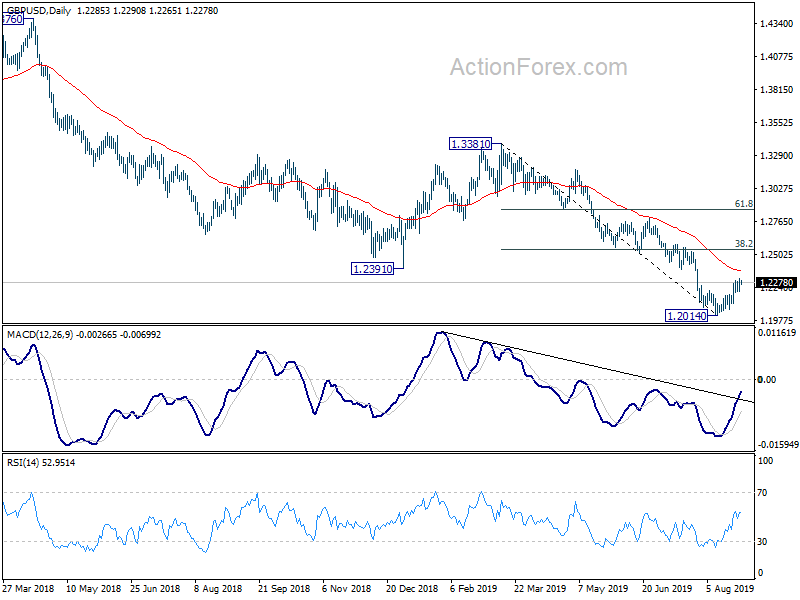The width and height of the screenshot is (800, 600).
Task: Select the 1.32900 price axis value
Action: coord(777,156)
